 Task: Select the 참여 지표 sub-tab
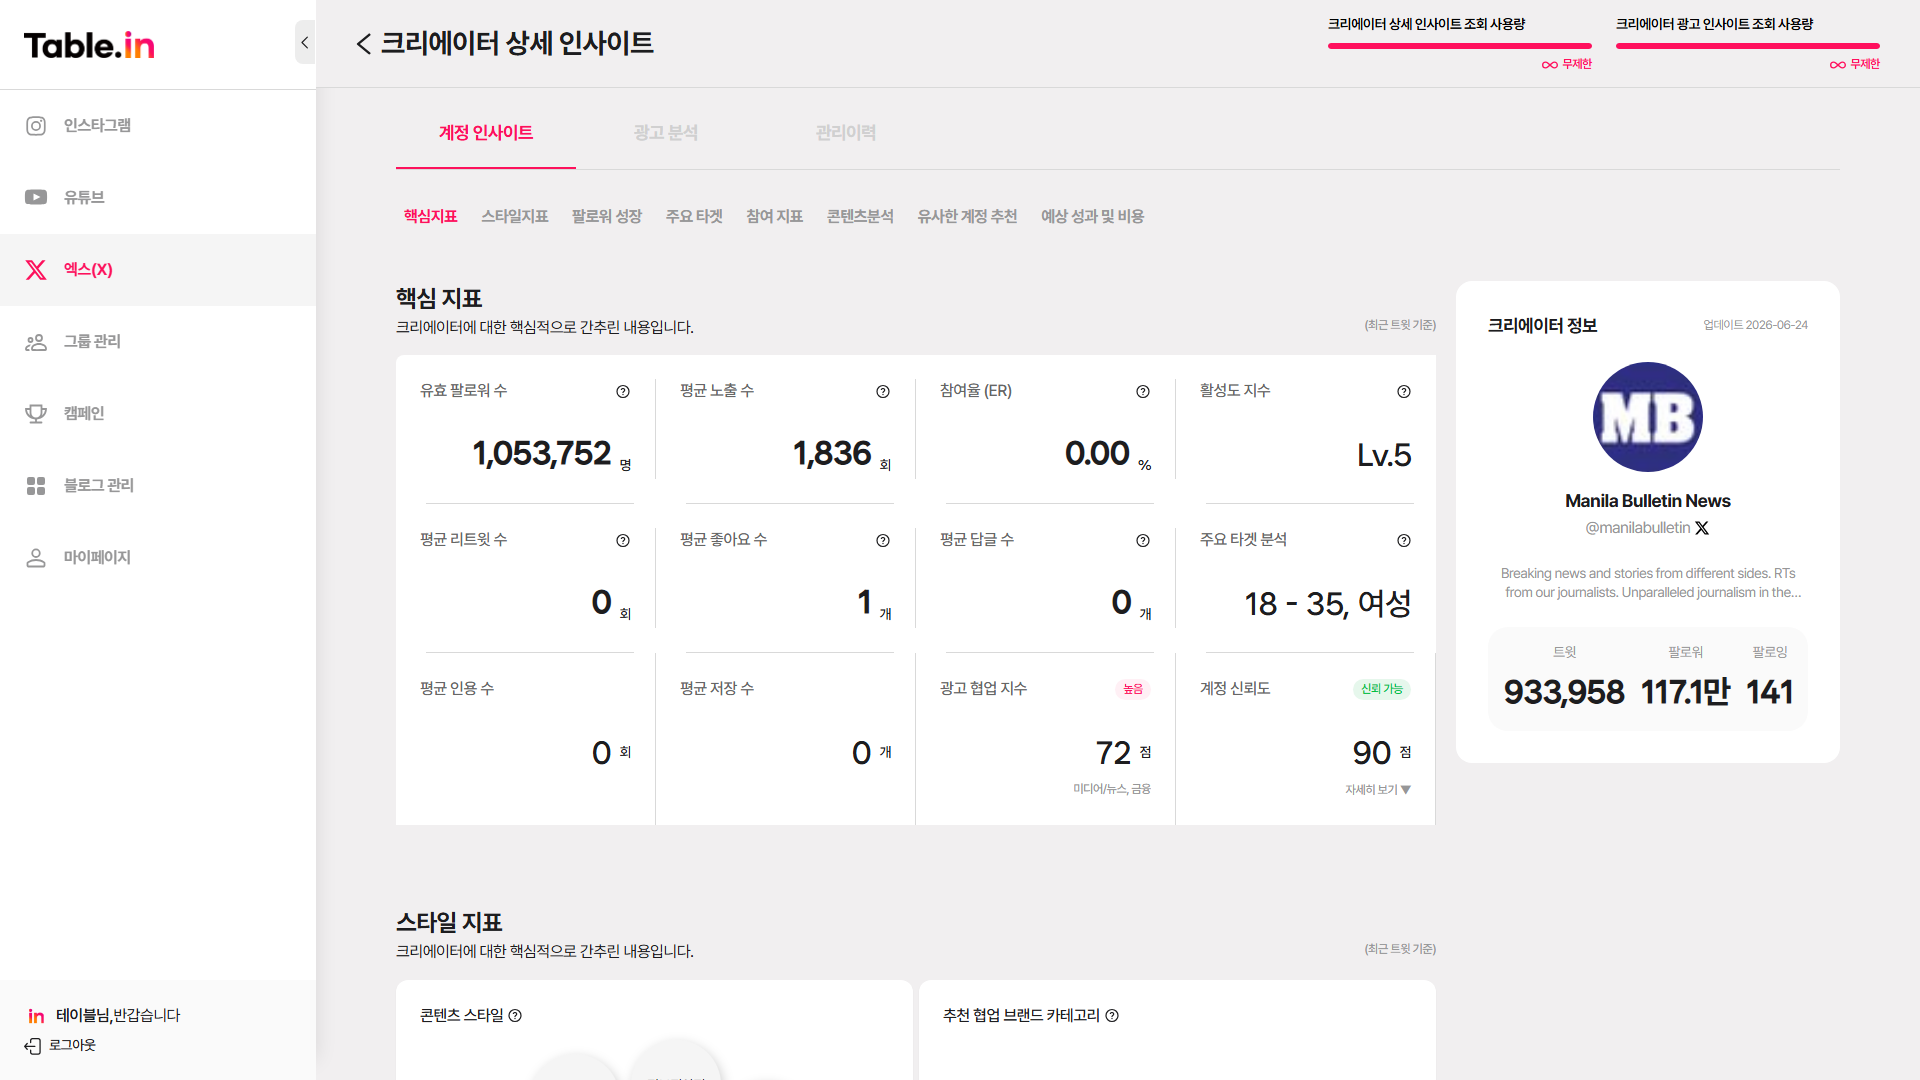[x=775, y=217]
